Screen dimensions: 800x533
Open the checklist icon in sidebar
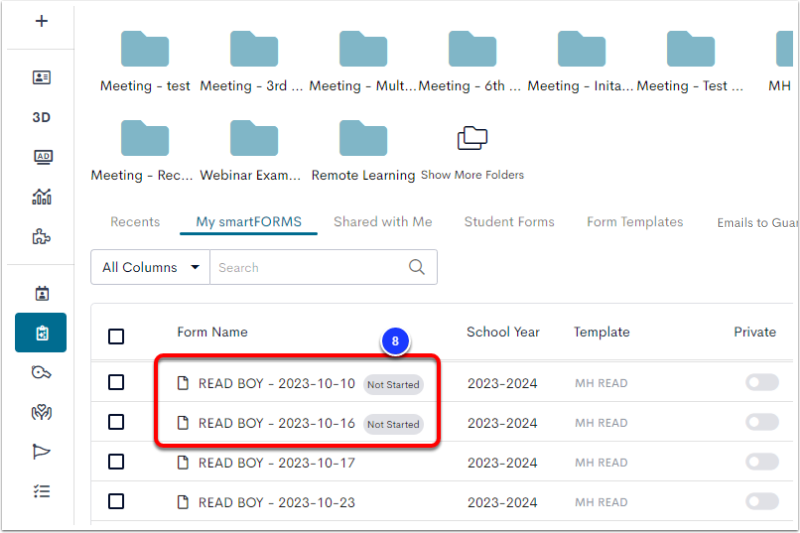coord(42,491)
